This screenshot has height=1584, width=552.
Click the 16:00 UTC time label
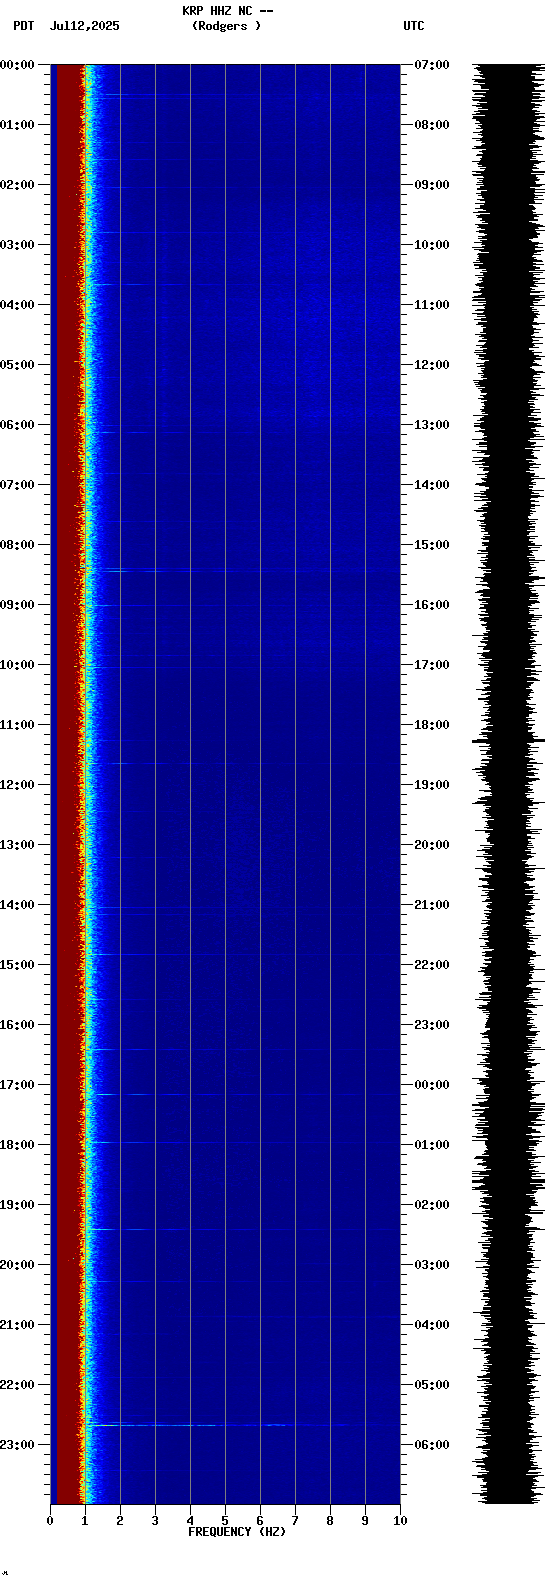tap(431, 605)
